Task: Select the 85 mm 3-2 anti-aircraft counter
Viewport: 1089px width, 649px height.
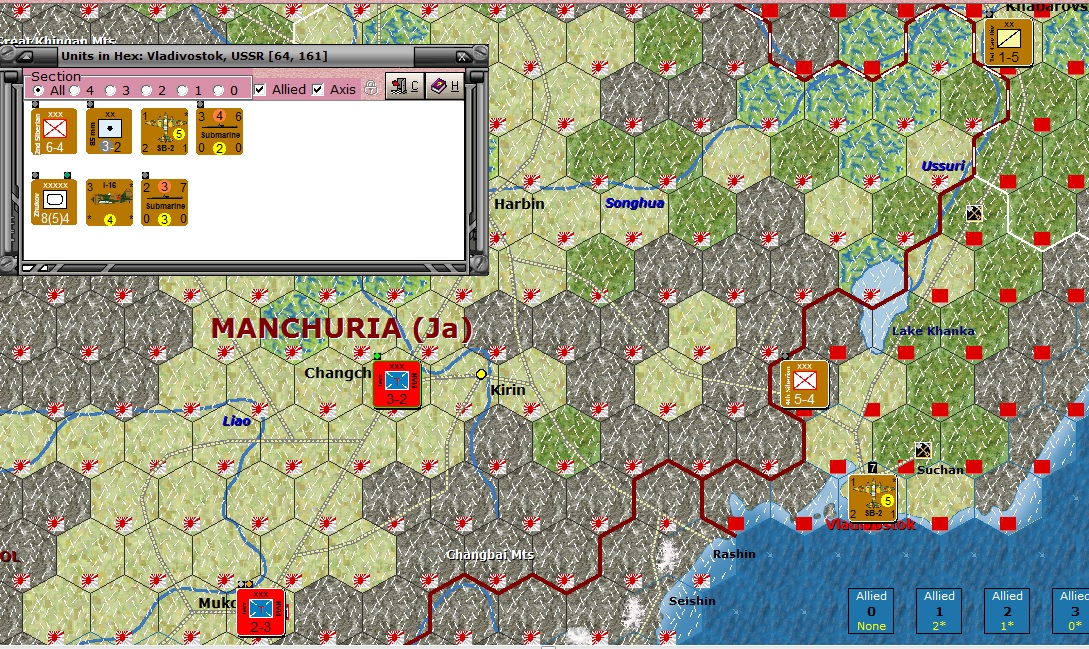Action: [x=109, y=131]
